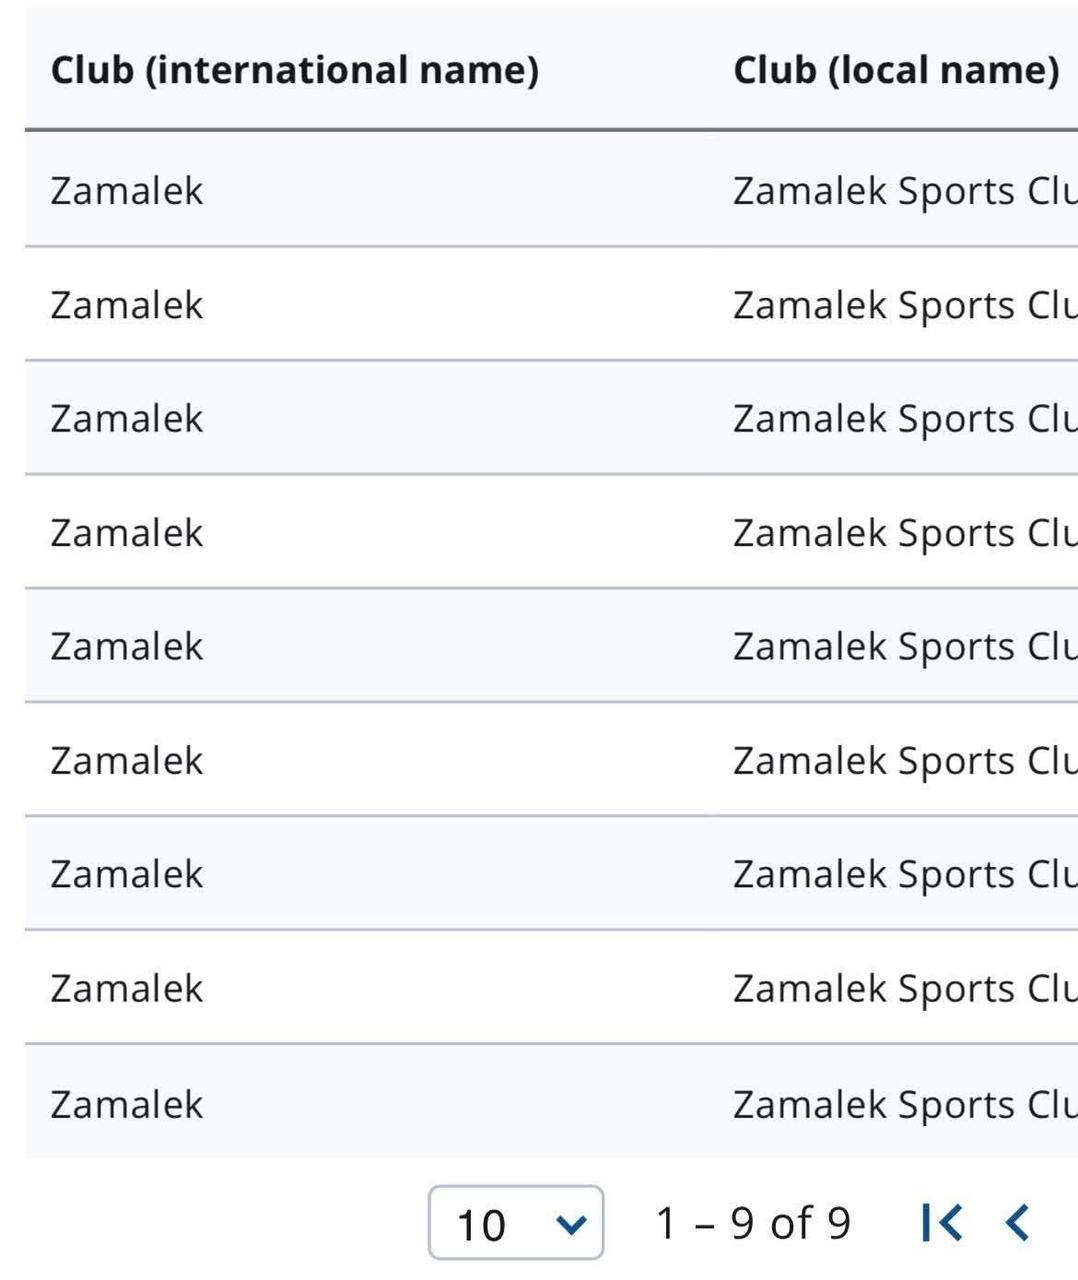This screenshot has height=1280, width=1078.
Task: Click Zamalek in the fourth table row
Action: click(127, 532)
